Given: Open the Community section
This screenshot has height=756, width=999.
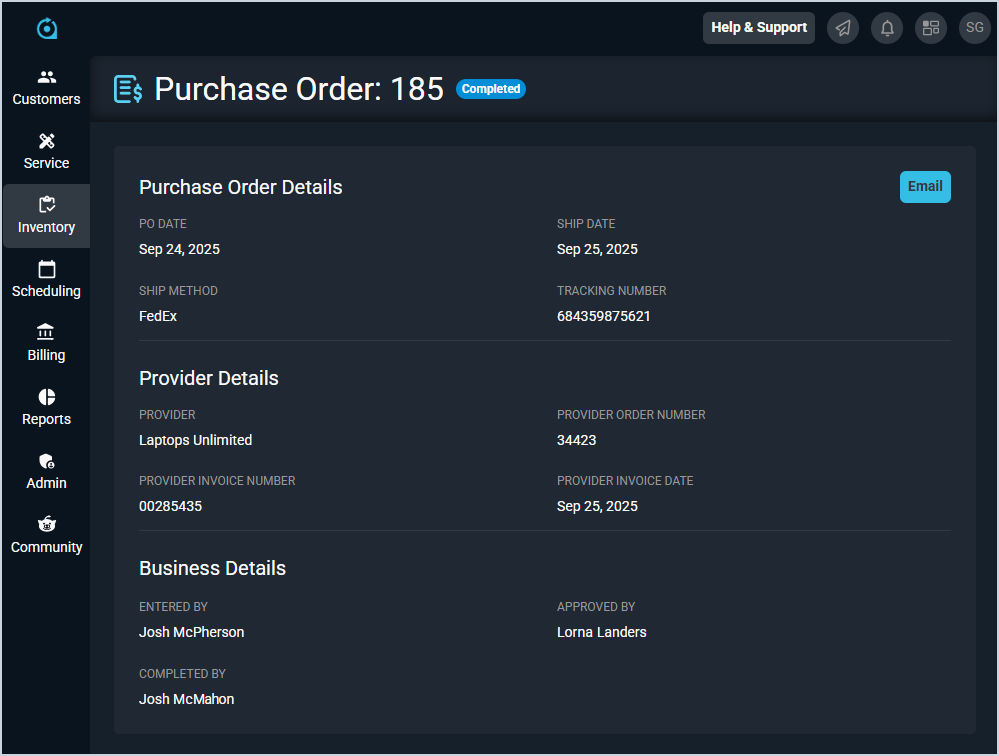Looking at the screenshot, I should point(46,535).
